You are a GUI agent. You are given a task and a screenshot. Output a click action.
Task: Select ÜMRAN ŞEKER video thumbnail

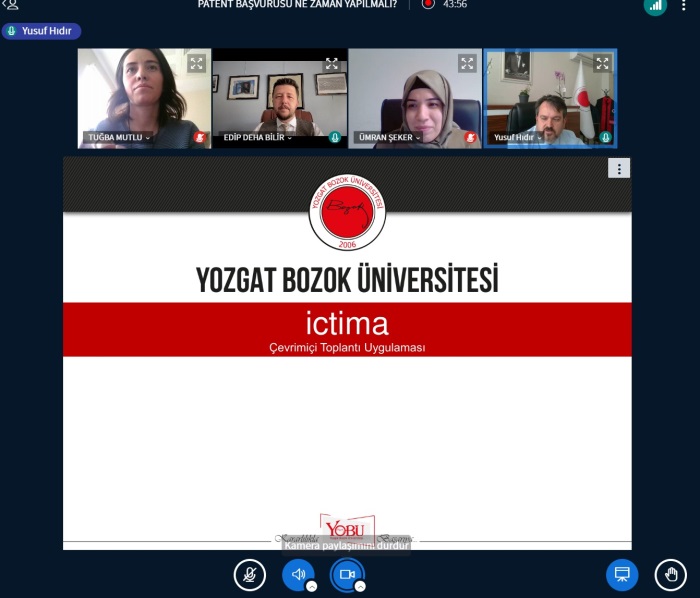coord(415,98)
